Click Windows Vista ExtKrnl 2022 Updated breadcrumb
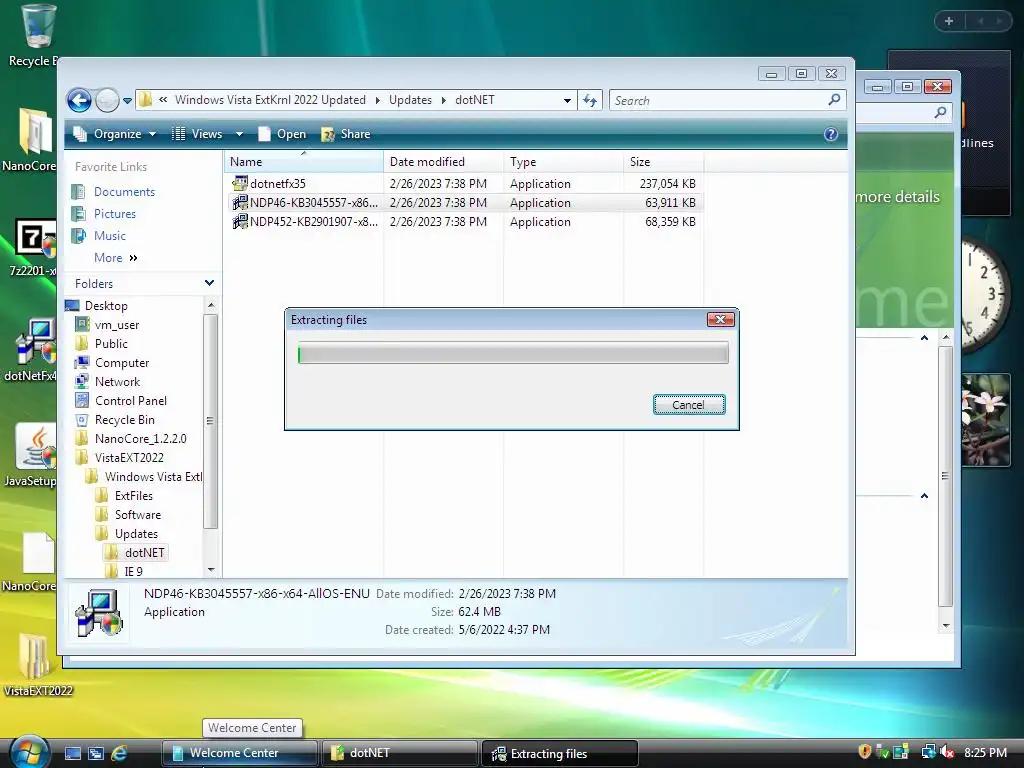 point(270,100)
